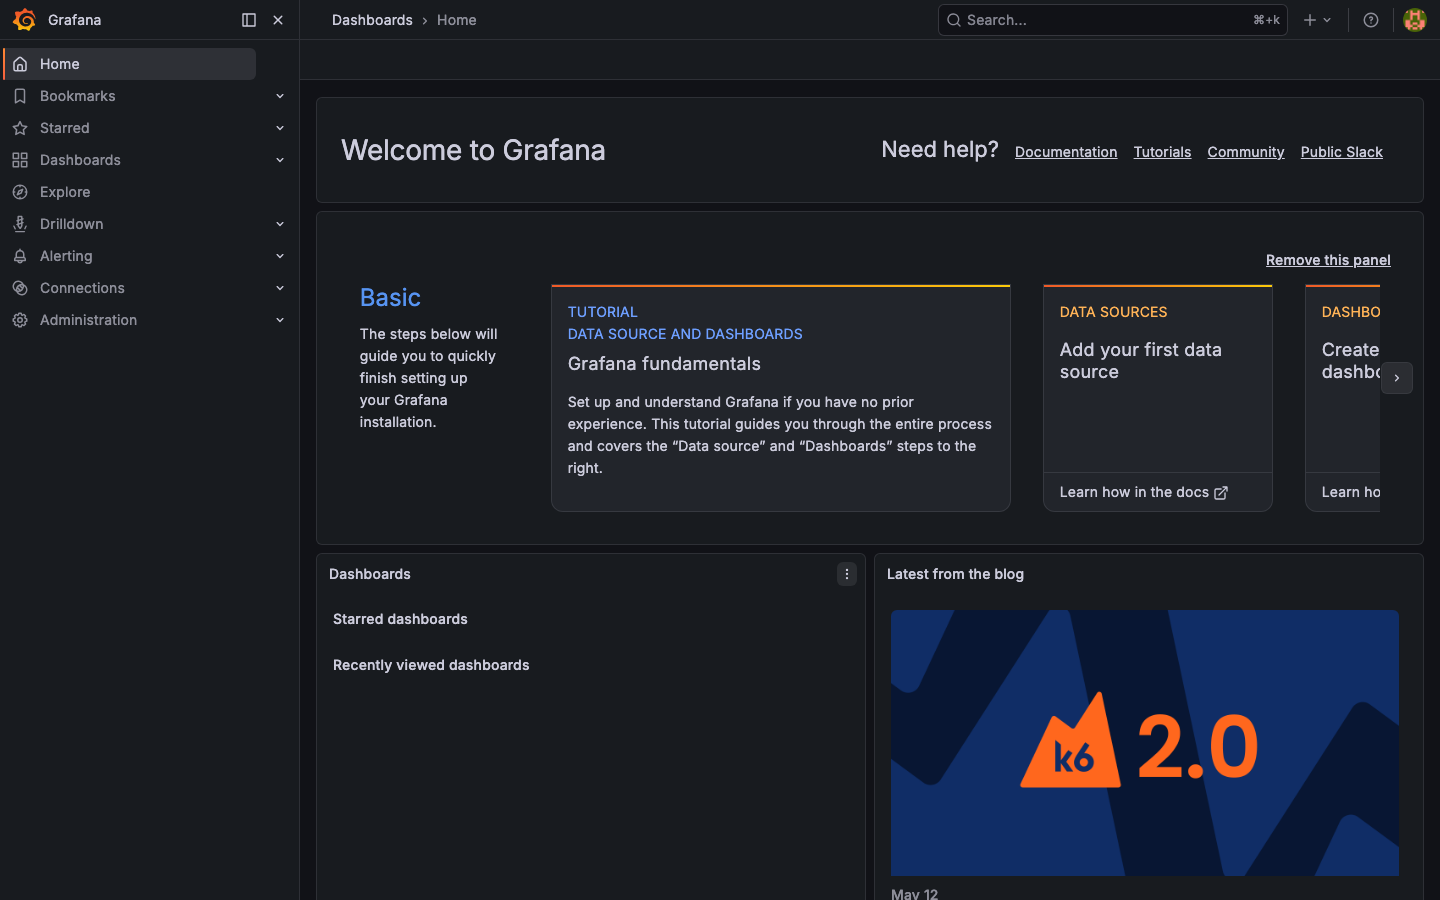The width and height of the screenshot is (1440, 900).
Task: Click the Connections icon in sidebar
Action: [20, 288]
